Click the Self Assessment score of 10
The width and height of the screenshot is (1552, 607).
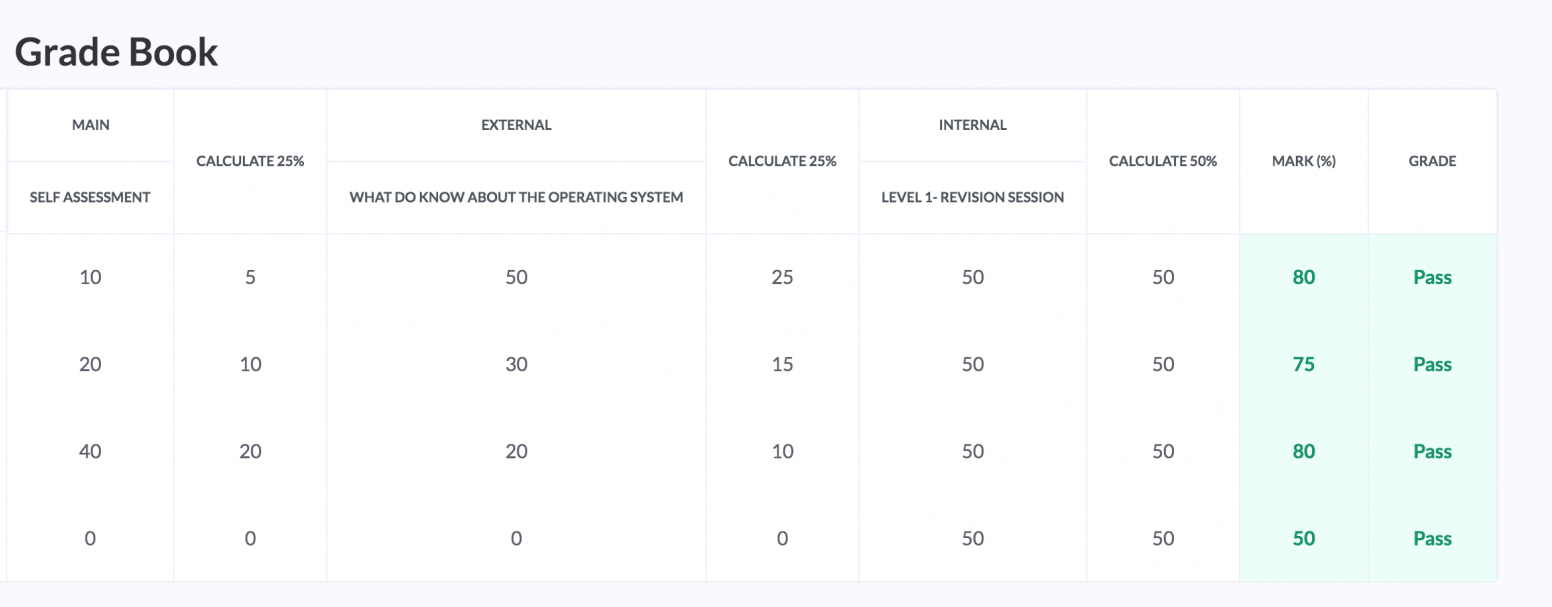[x=90, y=278]
